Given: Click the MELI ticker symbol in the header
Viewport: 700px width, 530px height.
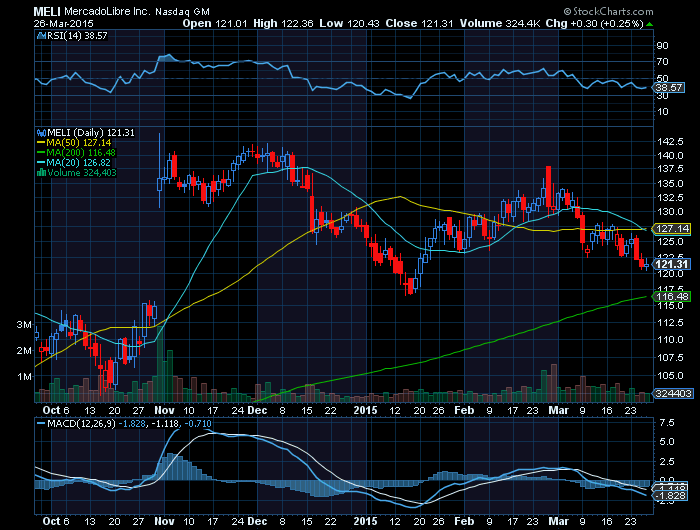Looking at the screenshot, I should (x=47, y=12).
